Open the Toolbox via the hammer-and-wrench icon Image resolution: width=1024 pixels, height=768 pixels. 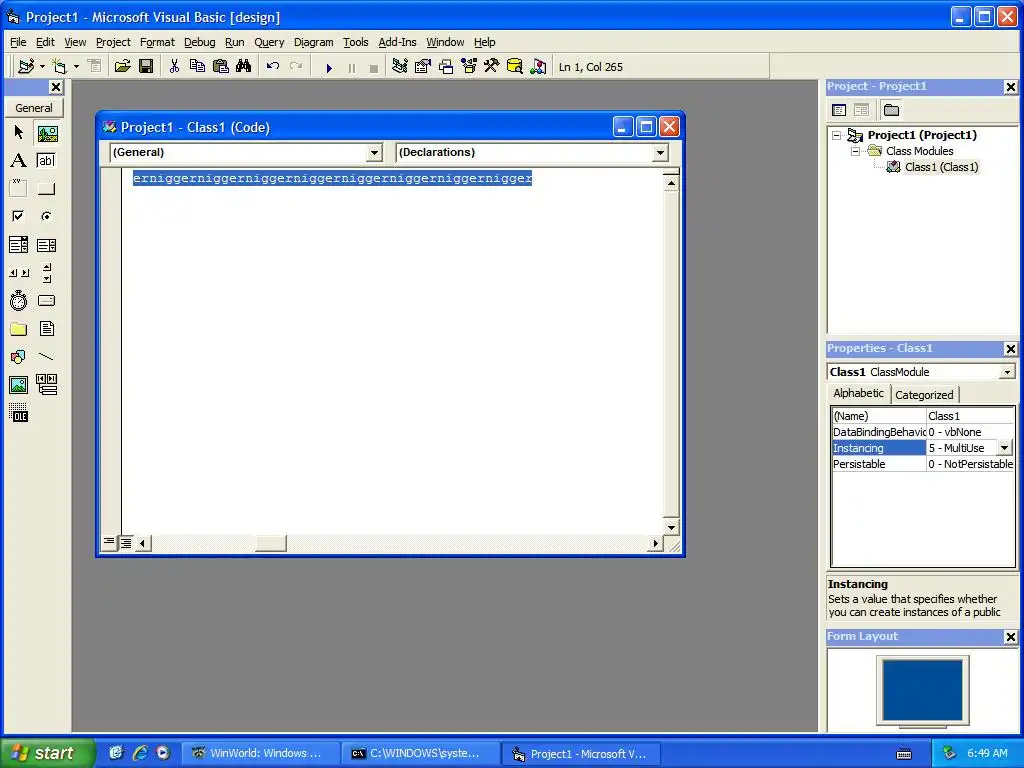click(492, 66)
